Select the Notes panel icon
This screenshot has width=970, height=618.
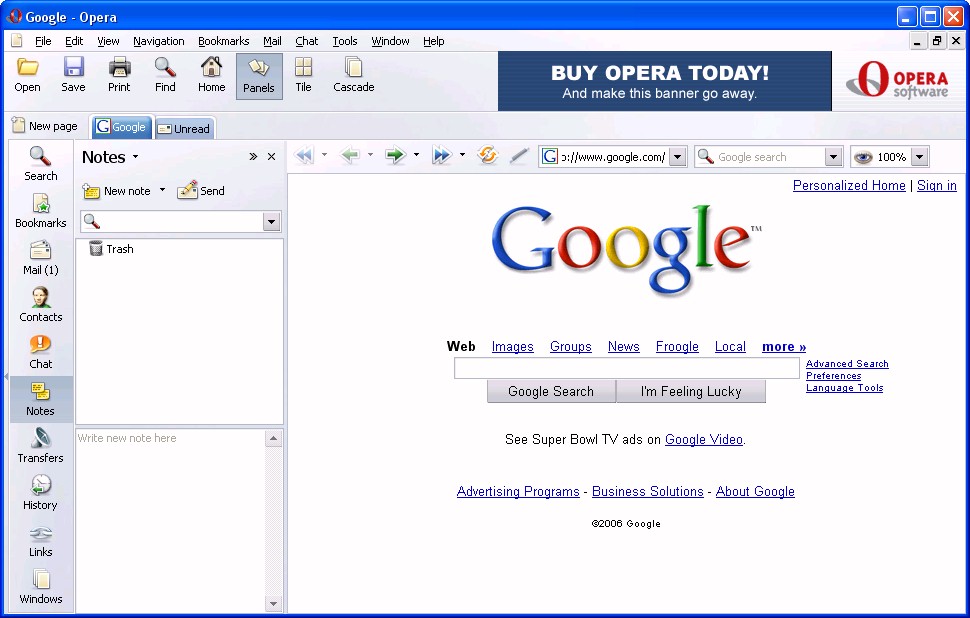pos(41,398)
